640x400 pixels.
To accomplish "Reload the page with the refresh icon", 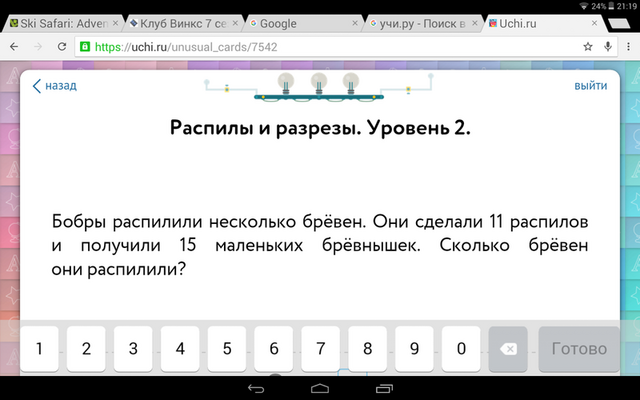I will 62,47.
